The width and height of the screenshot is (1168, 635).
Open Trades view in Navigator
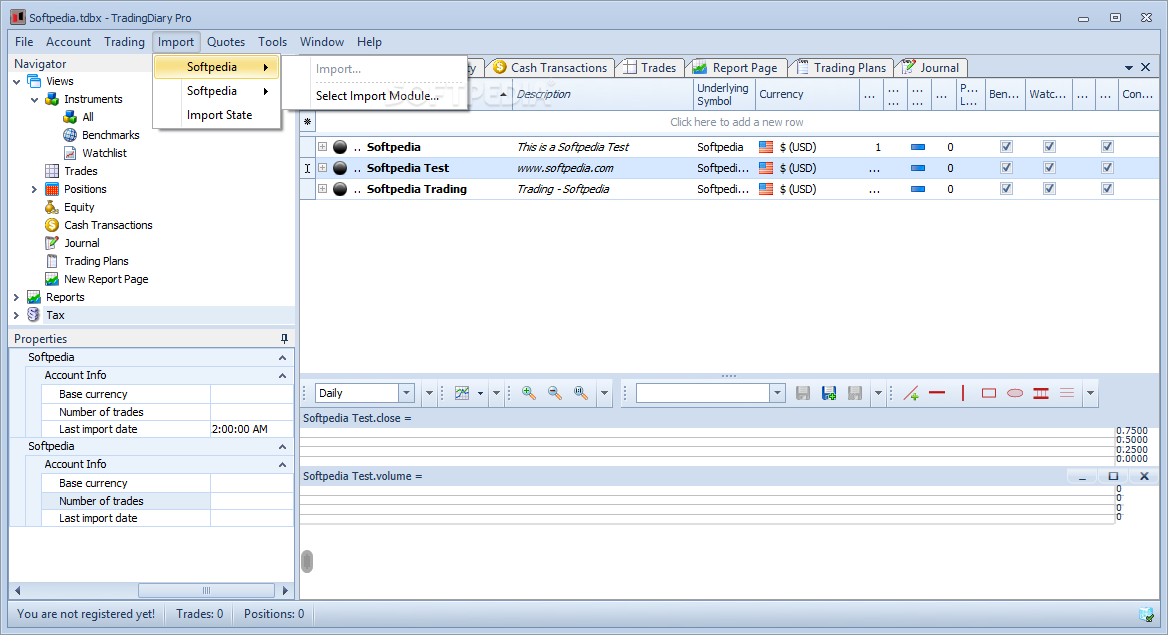[80, 171]
